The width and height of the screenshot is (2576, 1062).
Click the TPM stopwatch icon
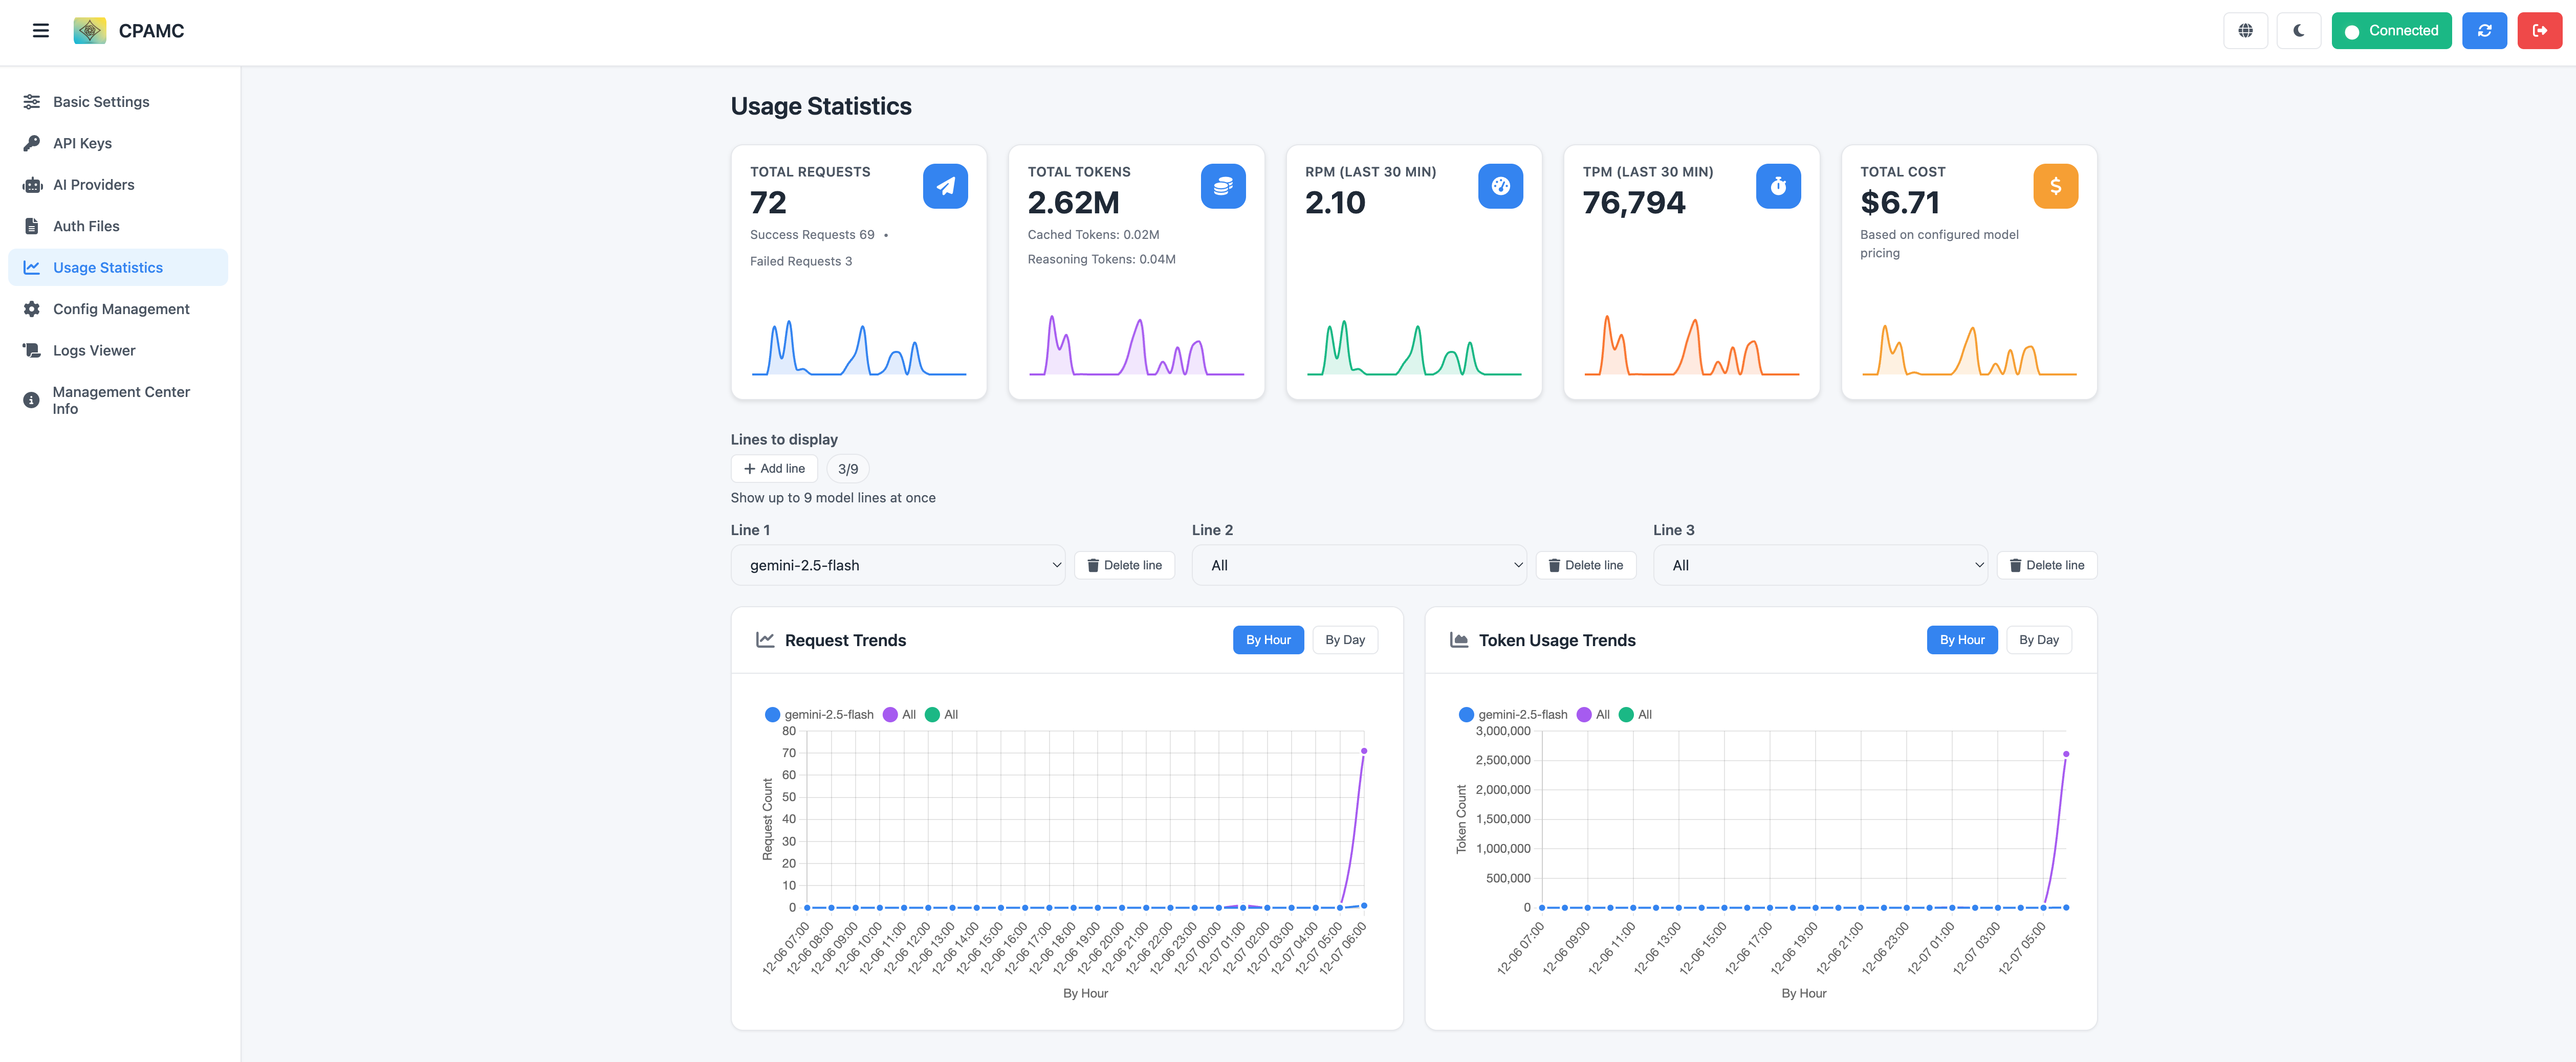coord(1777,186)
